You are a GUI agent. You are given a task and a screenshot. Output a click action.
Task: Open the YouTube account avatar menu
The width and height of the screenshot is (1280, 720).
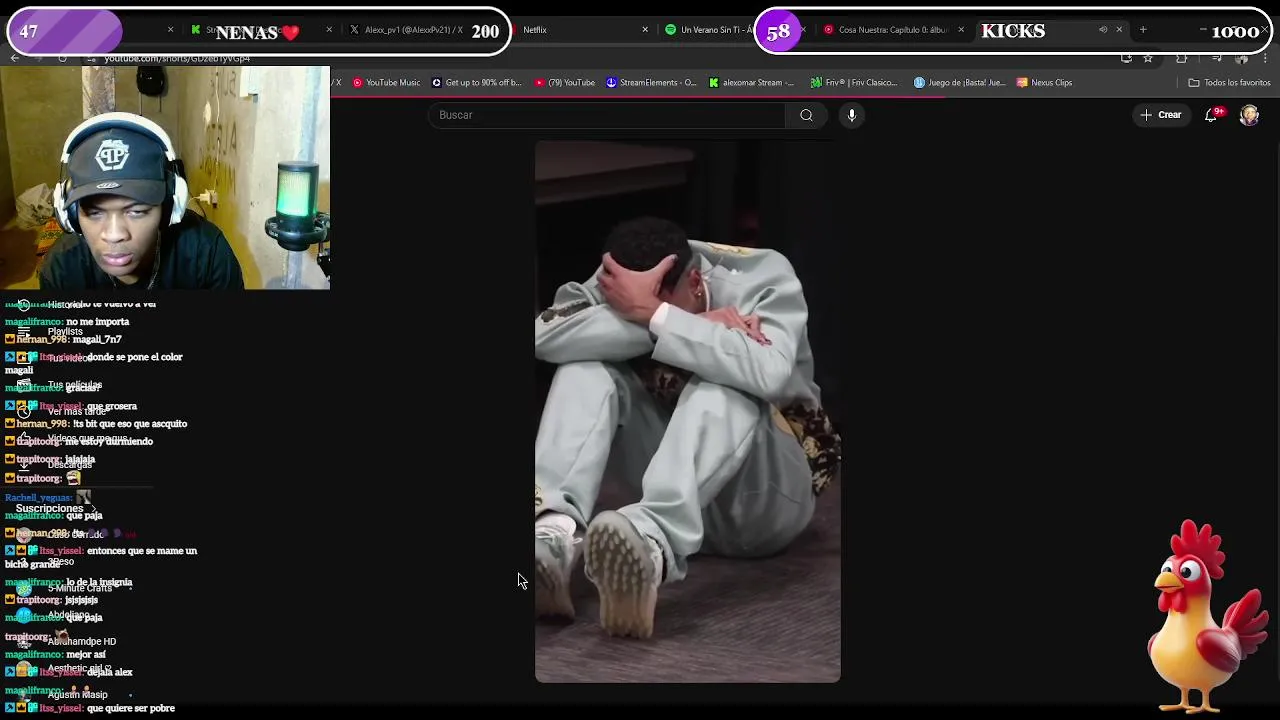pyautogui.click(x=1249, y=115)
